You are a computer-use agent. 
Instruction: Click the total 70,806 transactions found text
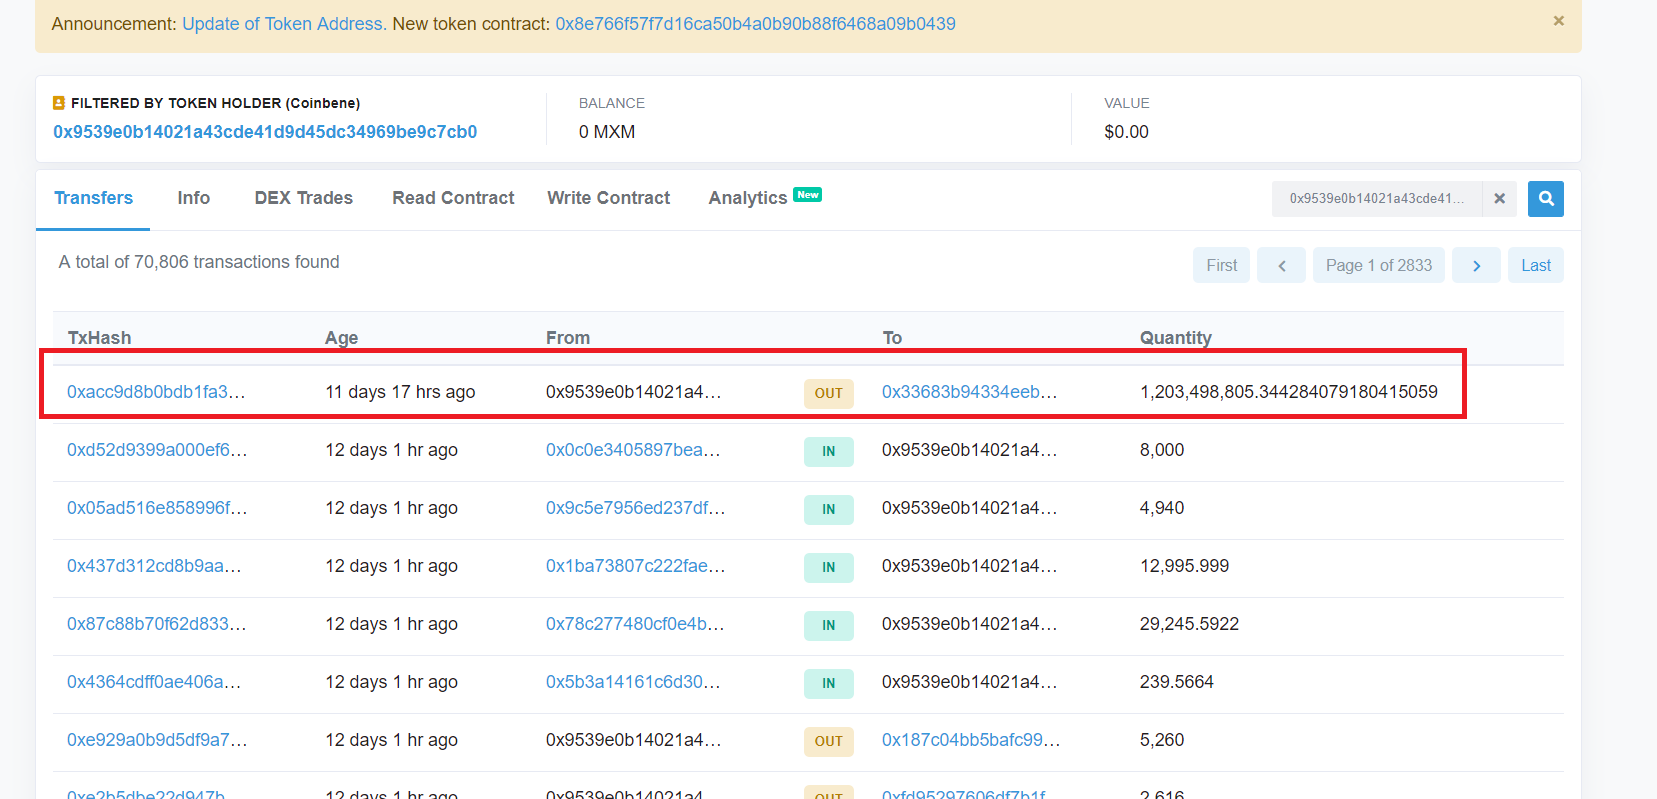point(199,262)
